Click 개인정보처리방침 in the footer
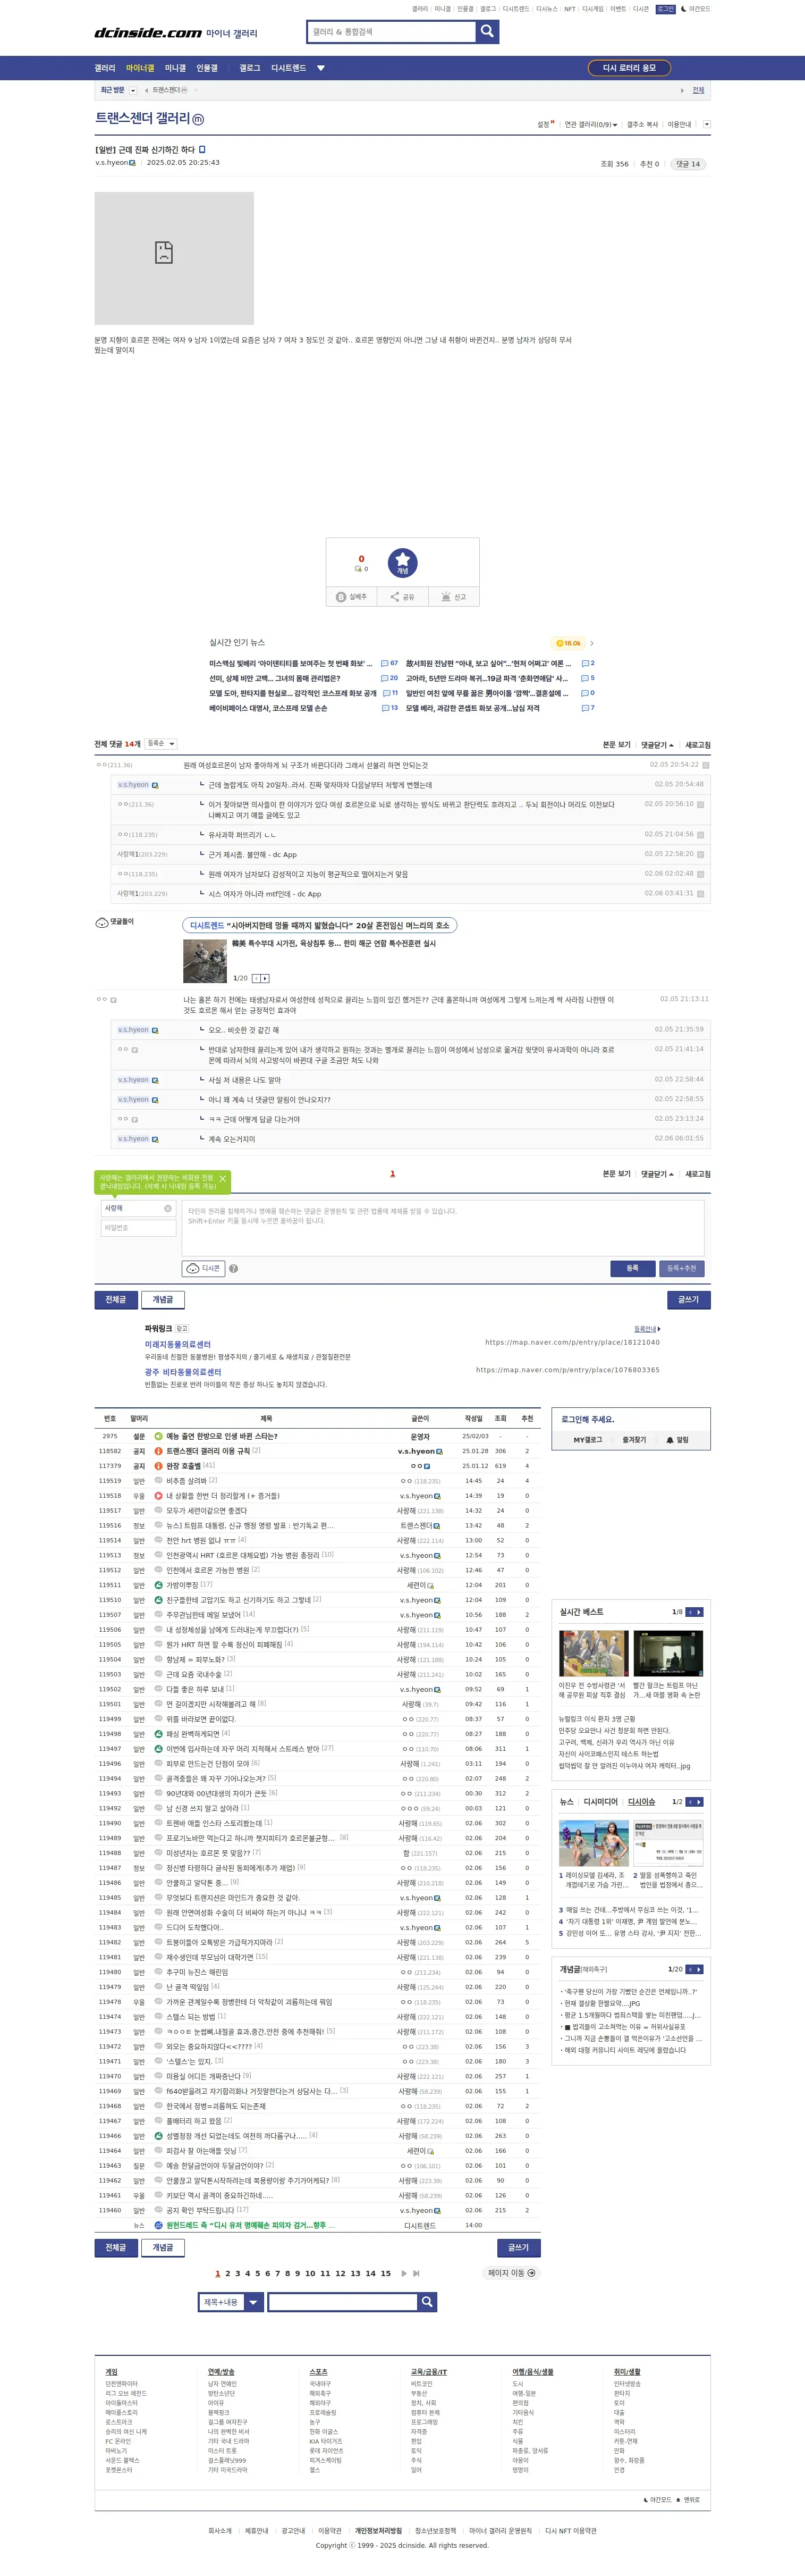This screenshot has width=805, height=2576. tap(378, 2531)
